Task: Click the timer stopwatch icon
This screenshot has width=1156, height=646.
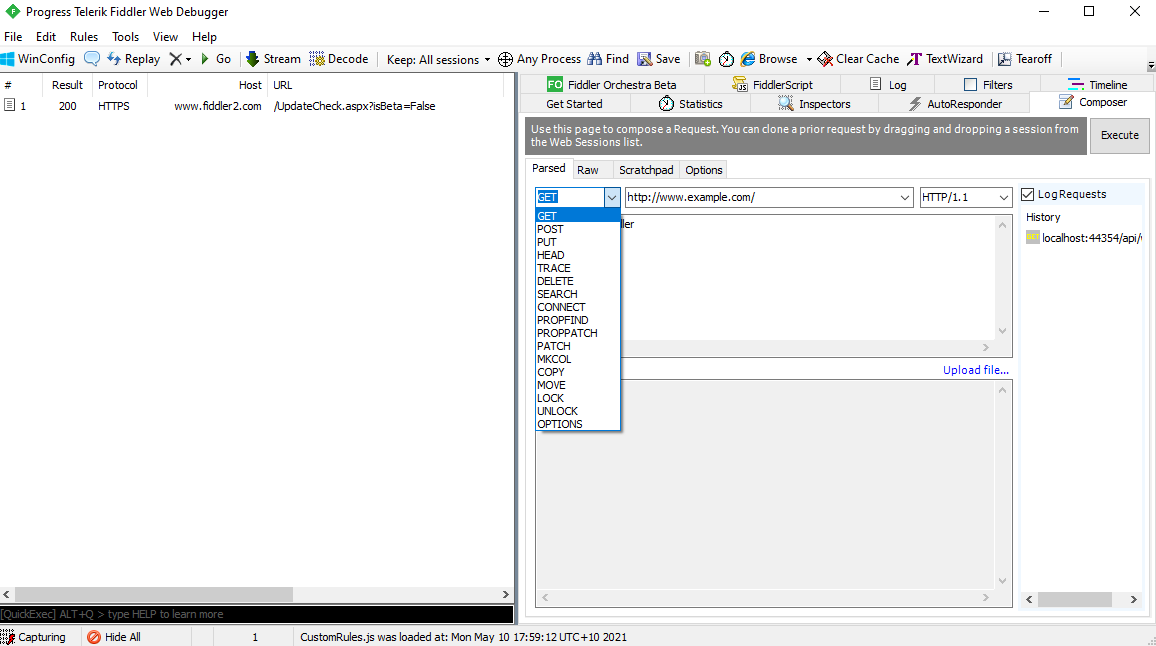Action: coord(726,59)
